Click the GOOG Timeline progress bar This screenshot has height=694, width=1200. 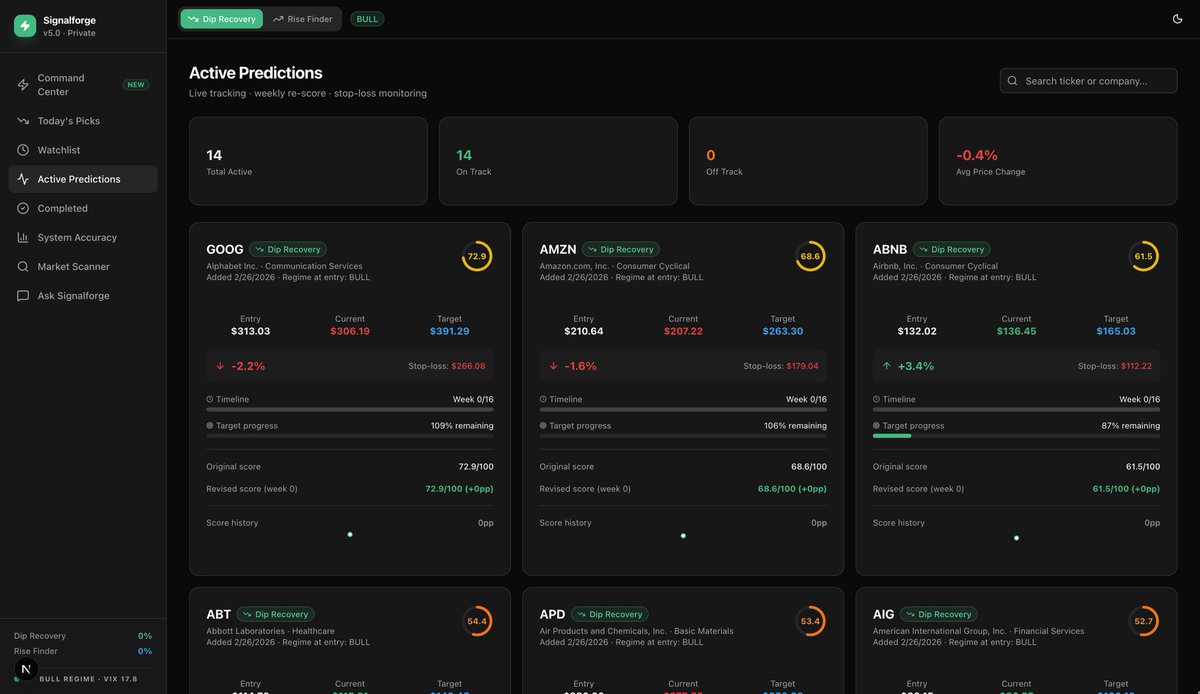pyautogui.click(x=350, y=409)
